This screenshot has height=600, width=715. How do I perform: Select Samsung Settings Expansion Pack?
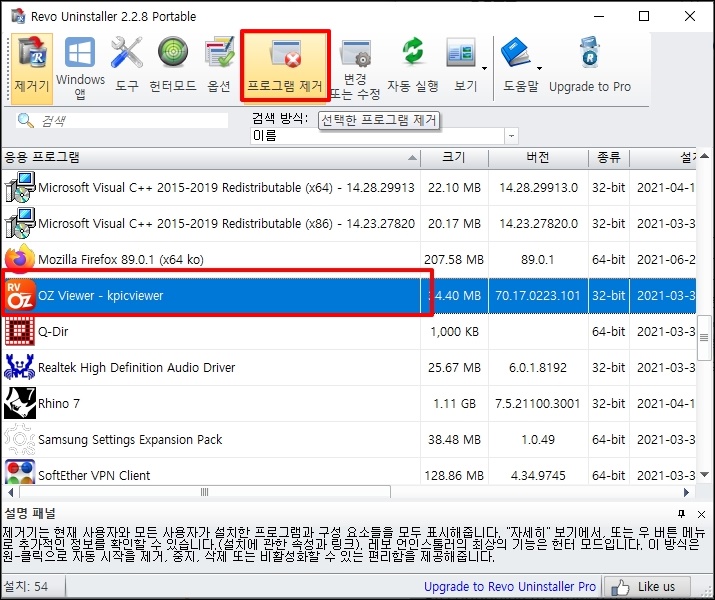[349, 440]
